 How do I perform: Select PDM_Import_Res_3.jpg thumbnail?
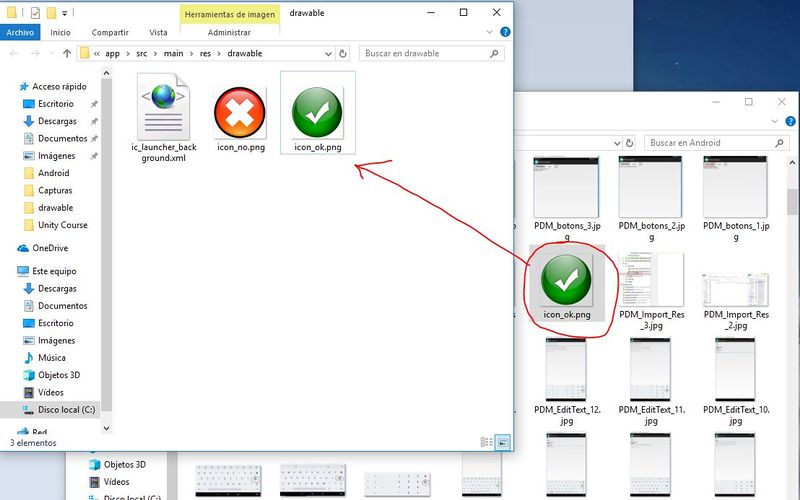tap(651, 291)
